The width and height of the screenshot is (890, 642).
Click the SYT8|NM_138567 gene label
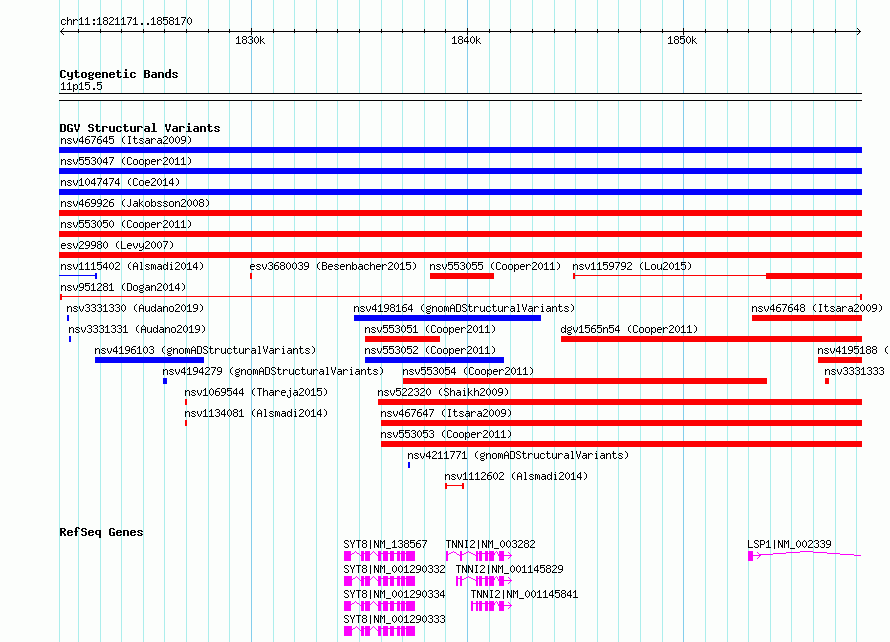coord(385,544)
